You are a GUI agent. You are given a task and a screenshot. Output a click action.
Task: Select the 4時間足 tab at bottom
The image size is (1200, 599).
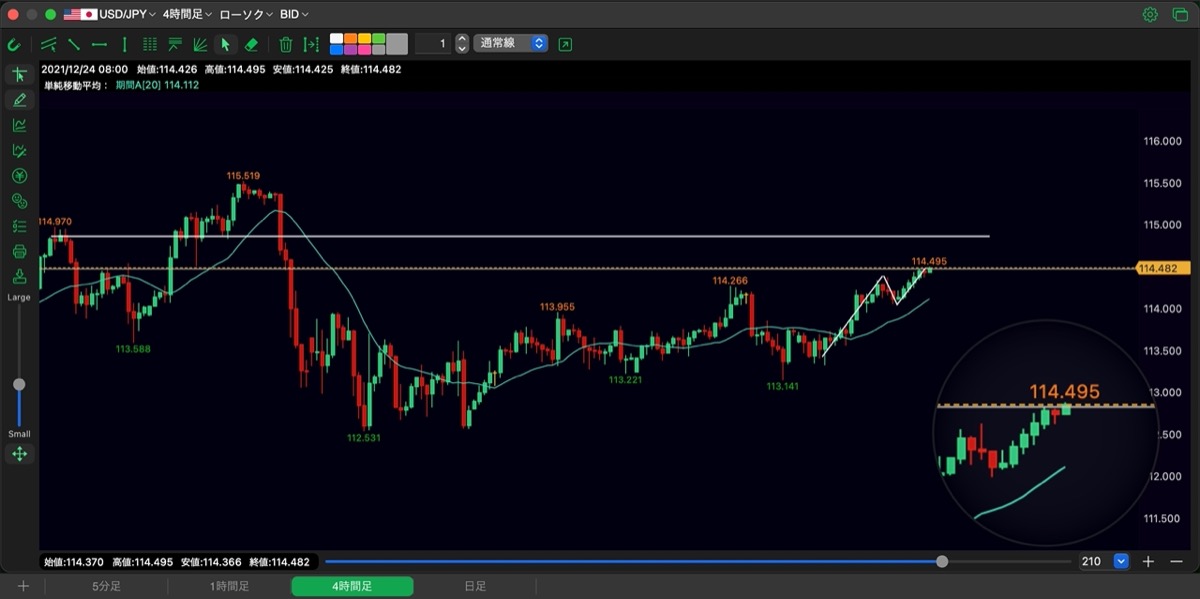(x=352, y=587)
